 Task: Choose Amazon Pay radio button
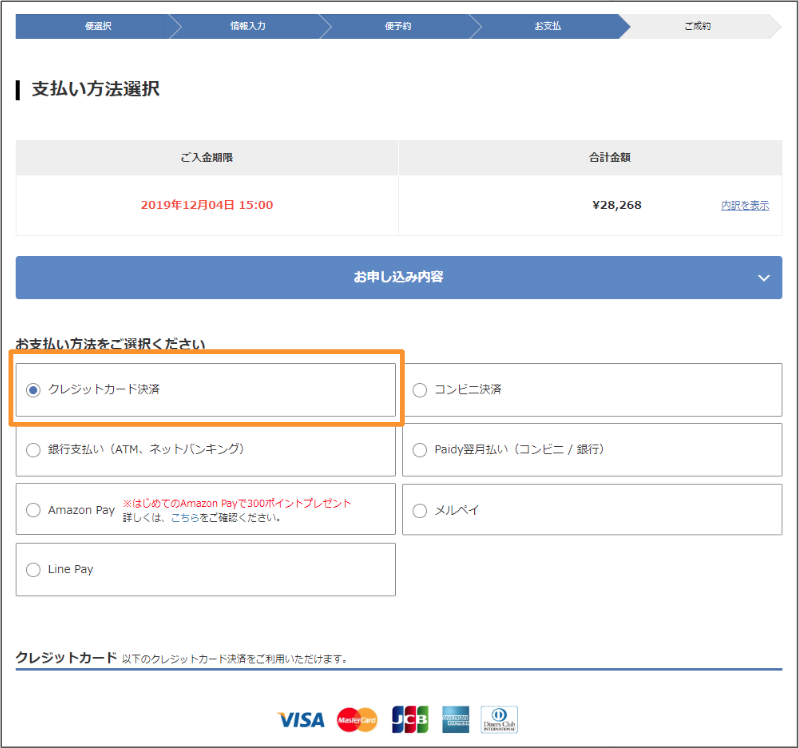pyautogui.click(x=33, y=510)
